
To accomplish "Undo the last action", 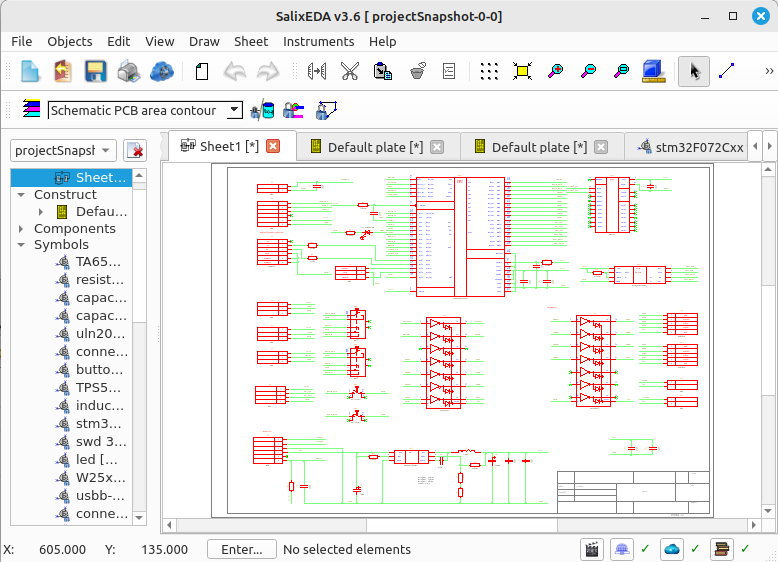I will point(235,71).
